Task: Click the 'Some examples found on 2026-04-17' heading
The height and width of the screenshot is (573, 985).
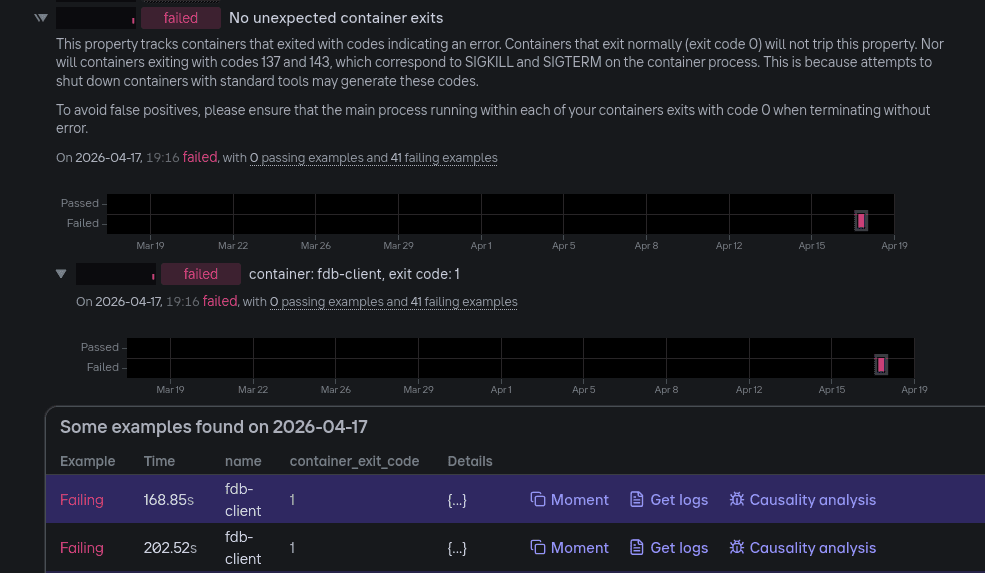Action: 214,427
